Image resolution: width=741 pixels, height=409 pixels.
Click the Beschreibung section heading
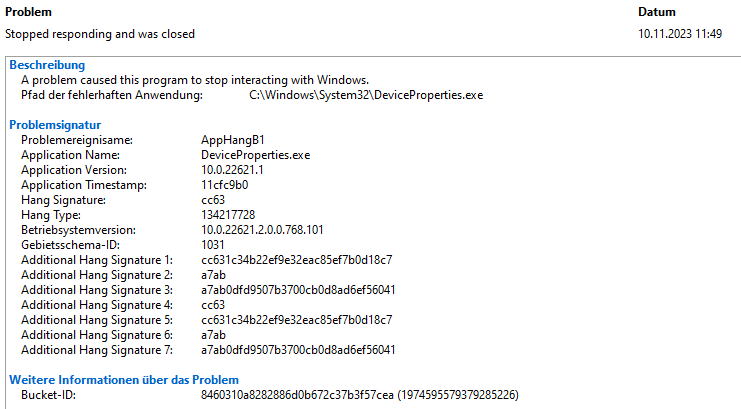coord(47,65)
